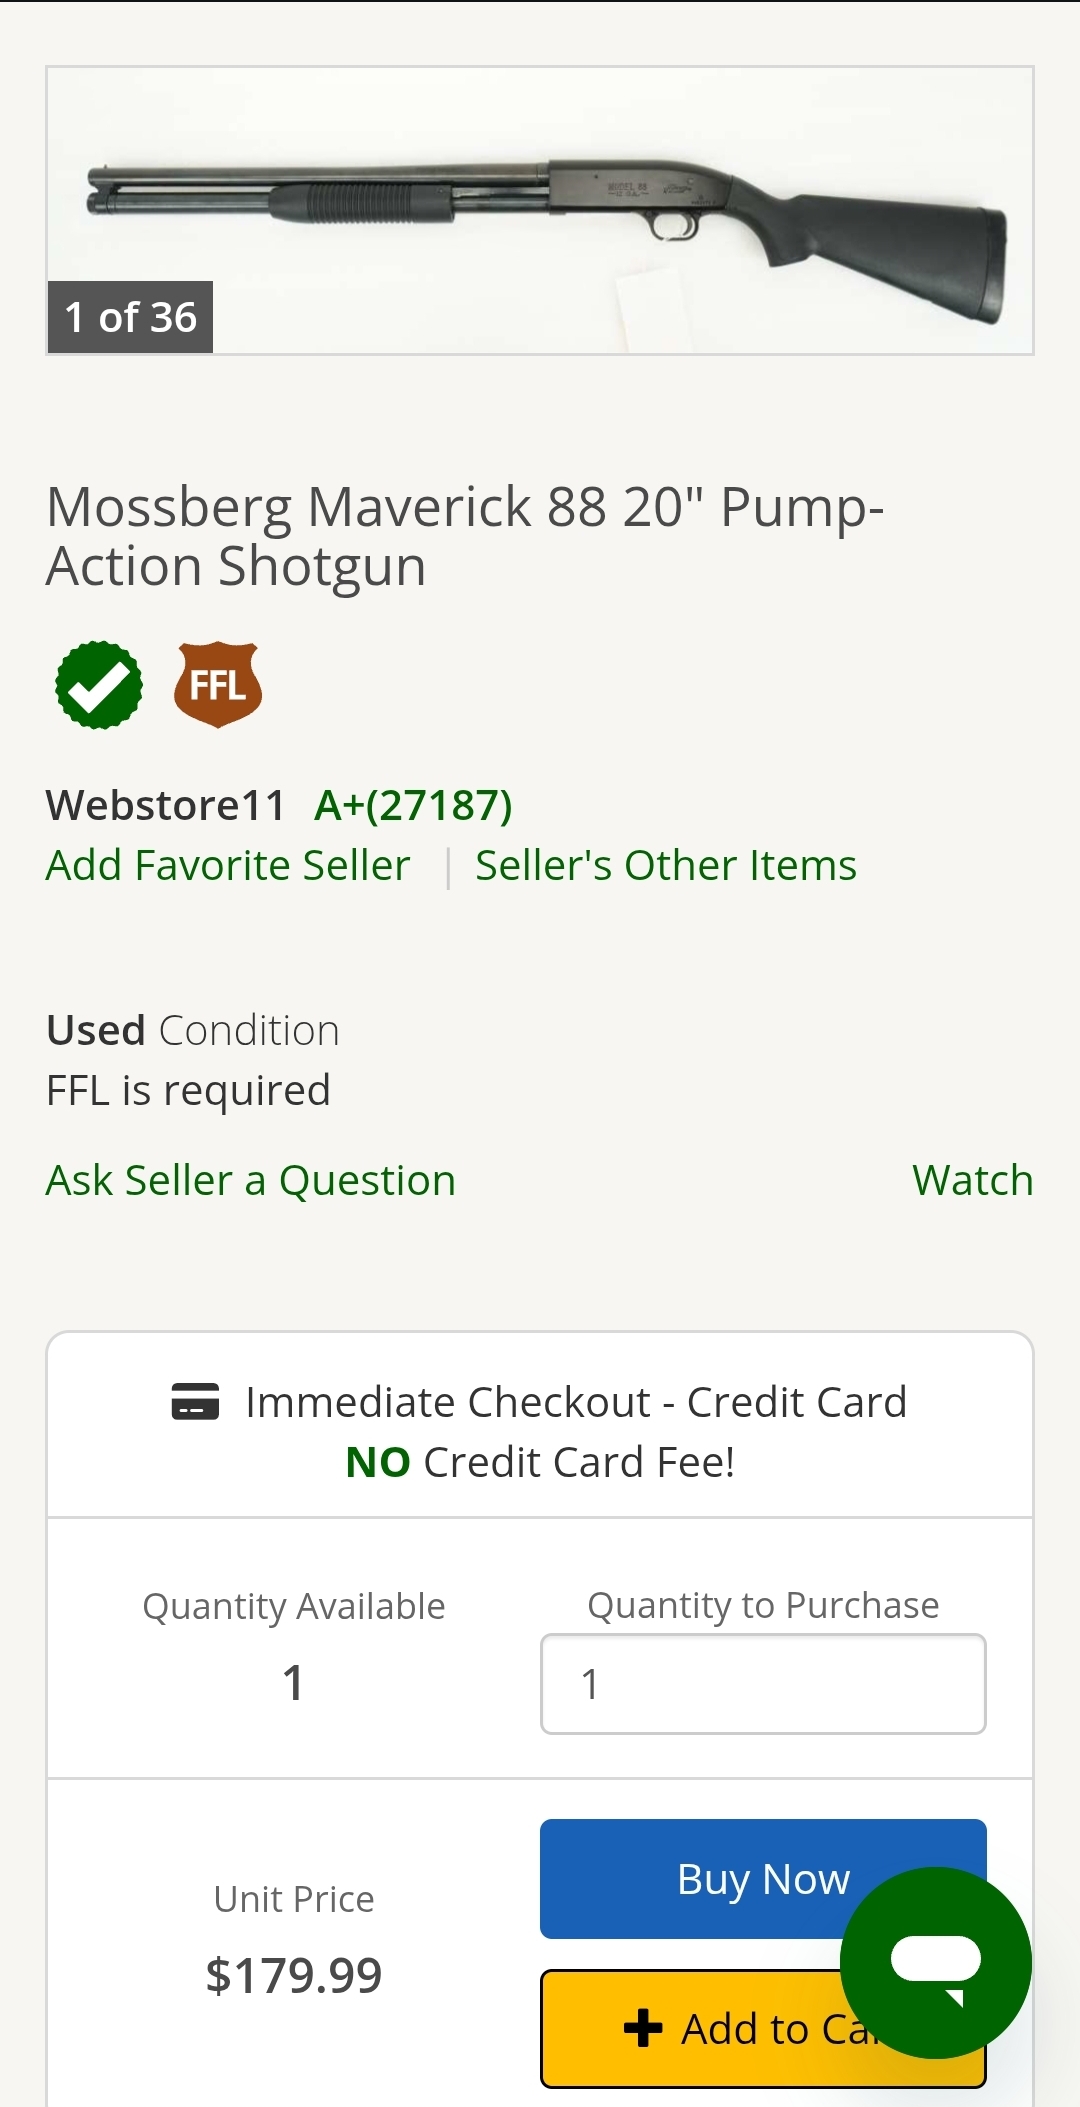This screenshot has height=2107, width=1080.
Task: View Seller's Other Items
Action: tap(666, 866)
